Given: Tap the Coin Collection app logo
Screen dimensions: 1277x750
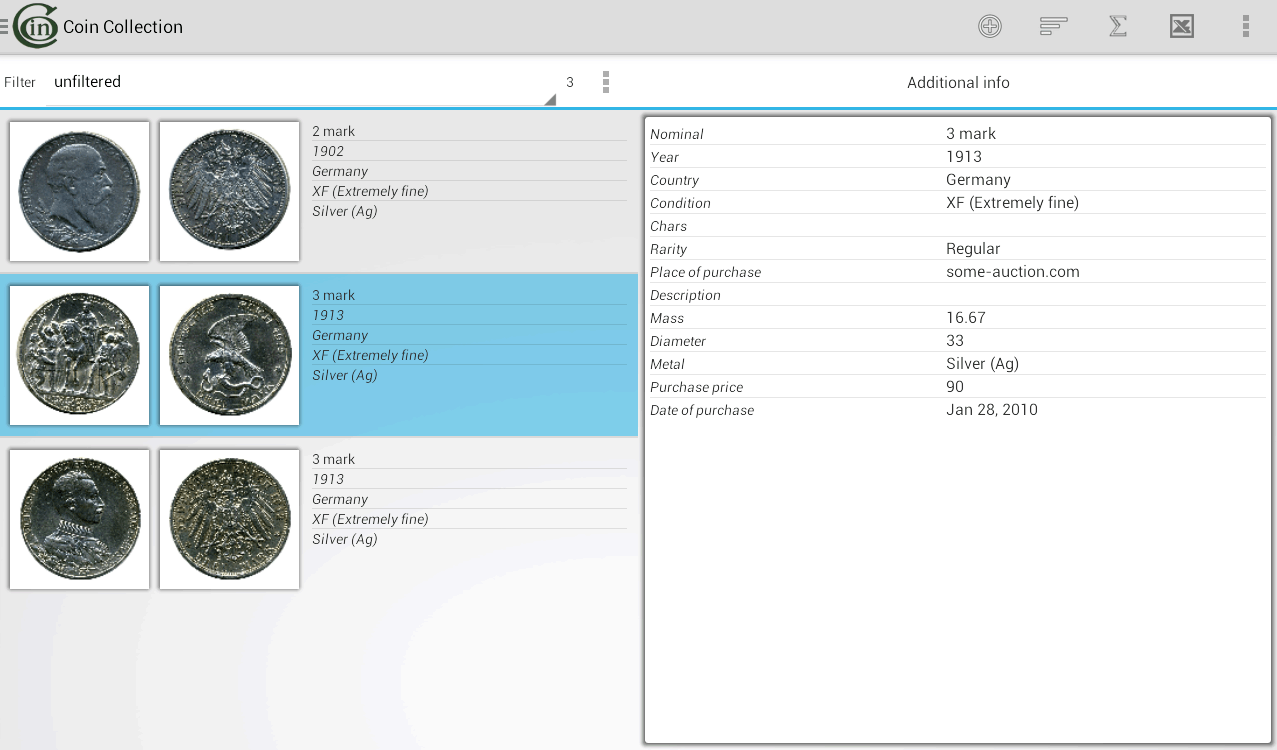Looking at the screenshot, I should 36,27.
